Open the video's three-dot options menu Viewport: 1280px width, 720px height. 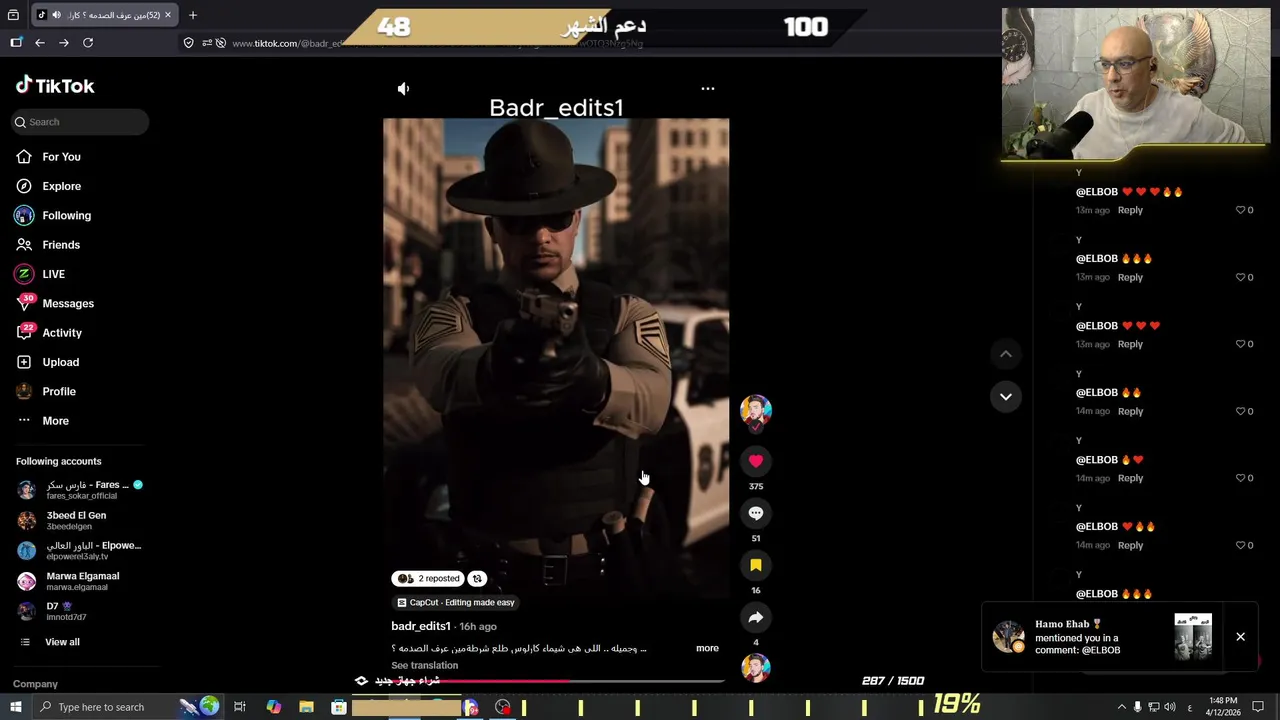tap(708, 89)
